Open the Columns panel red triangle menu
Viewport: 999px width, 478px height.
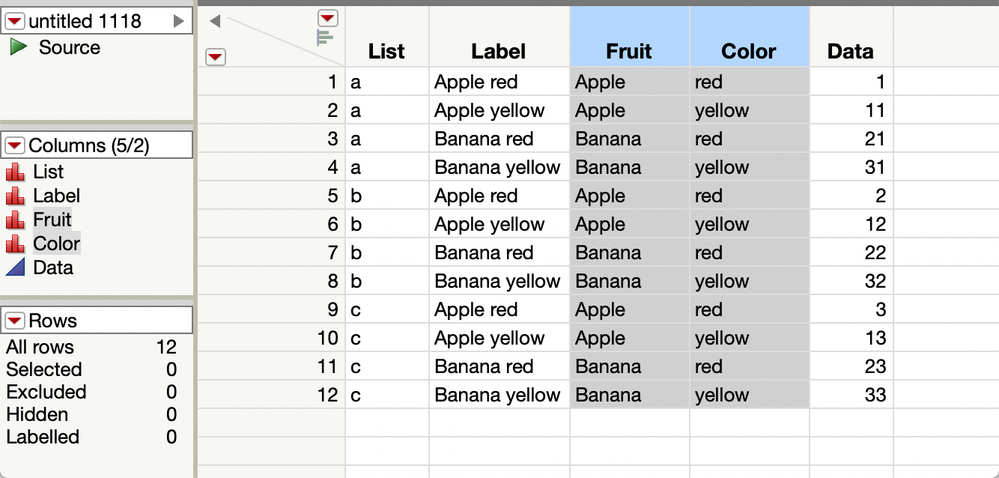click(x=15, y=145)
